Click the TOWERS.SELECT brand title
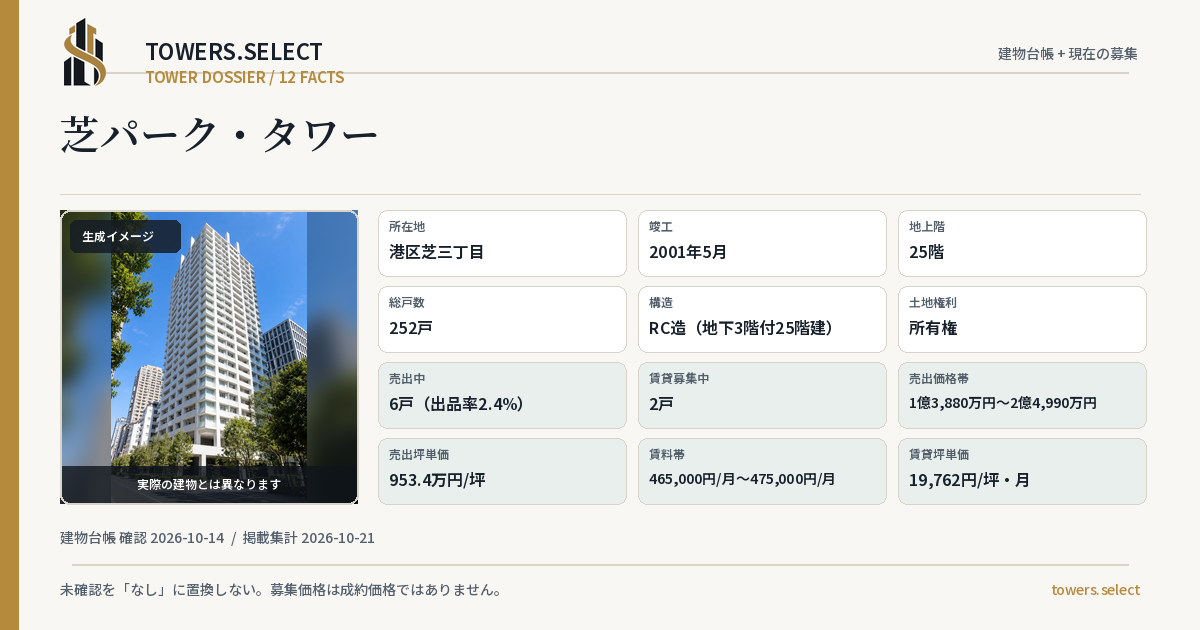The width and height of the screenshot is (1200, 630). (x=234, y=52)
